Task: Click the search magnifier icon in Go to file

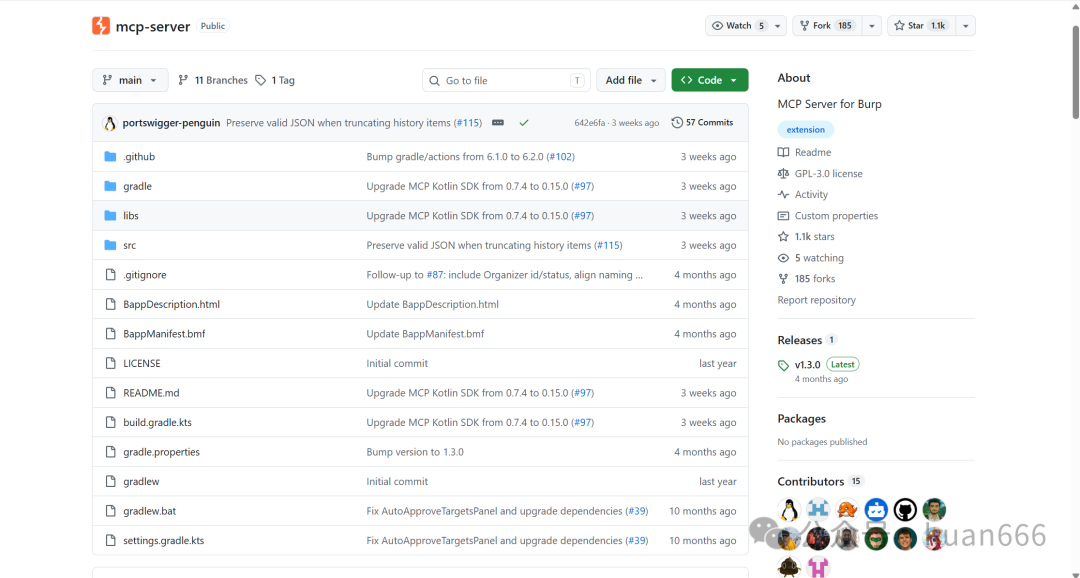Action: coord(434,81)
